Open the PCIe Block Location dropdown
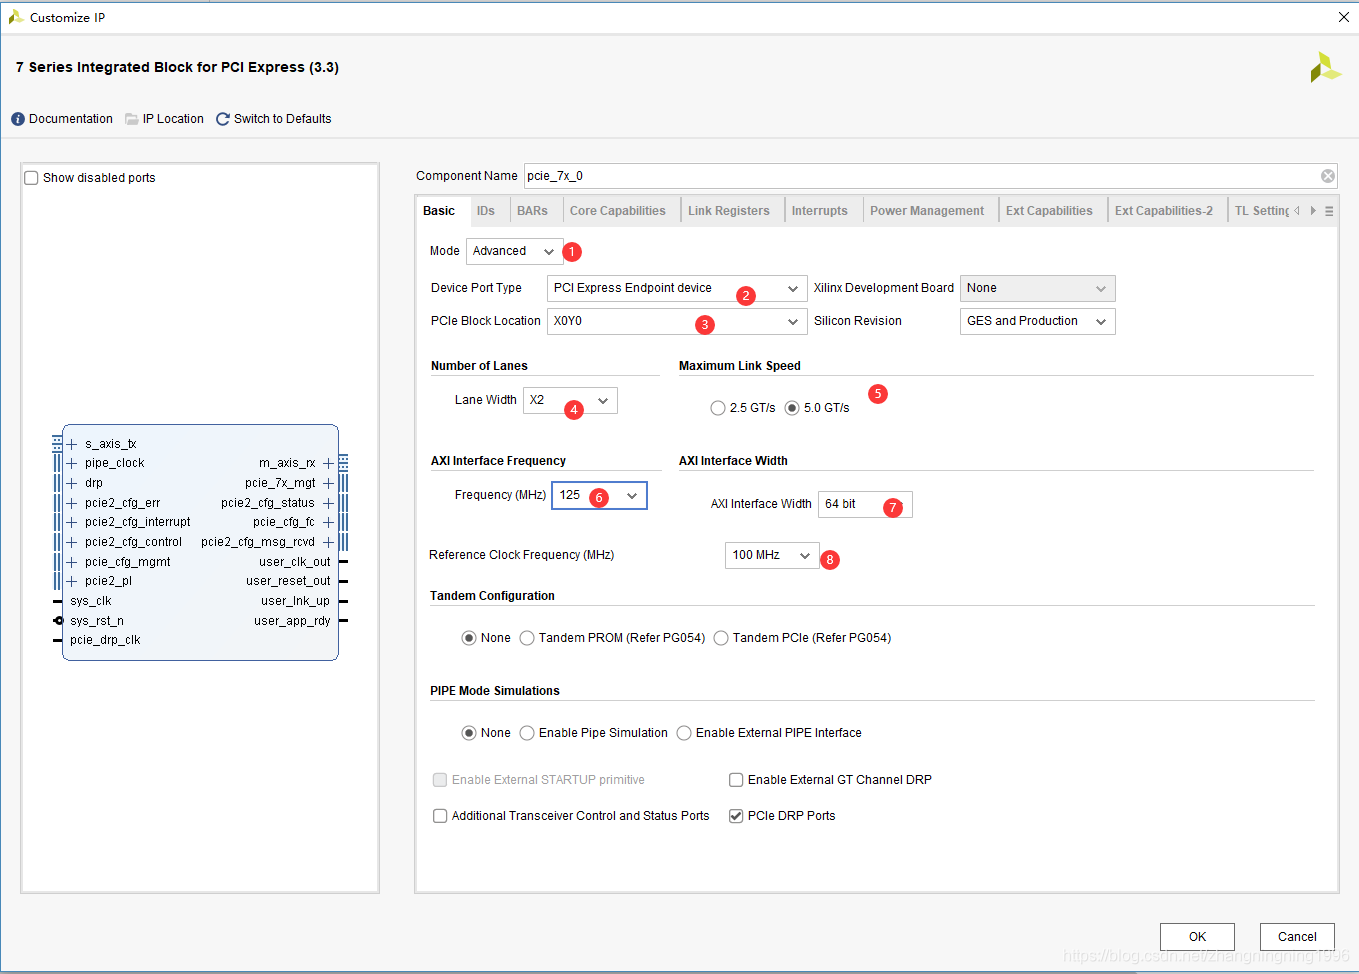 coord(676,321)
